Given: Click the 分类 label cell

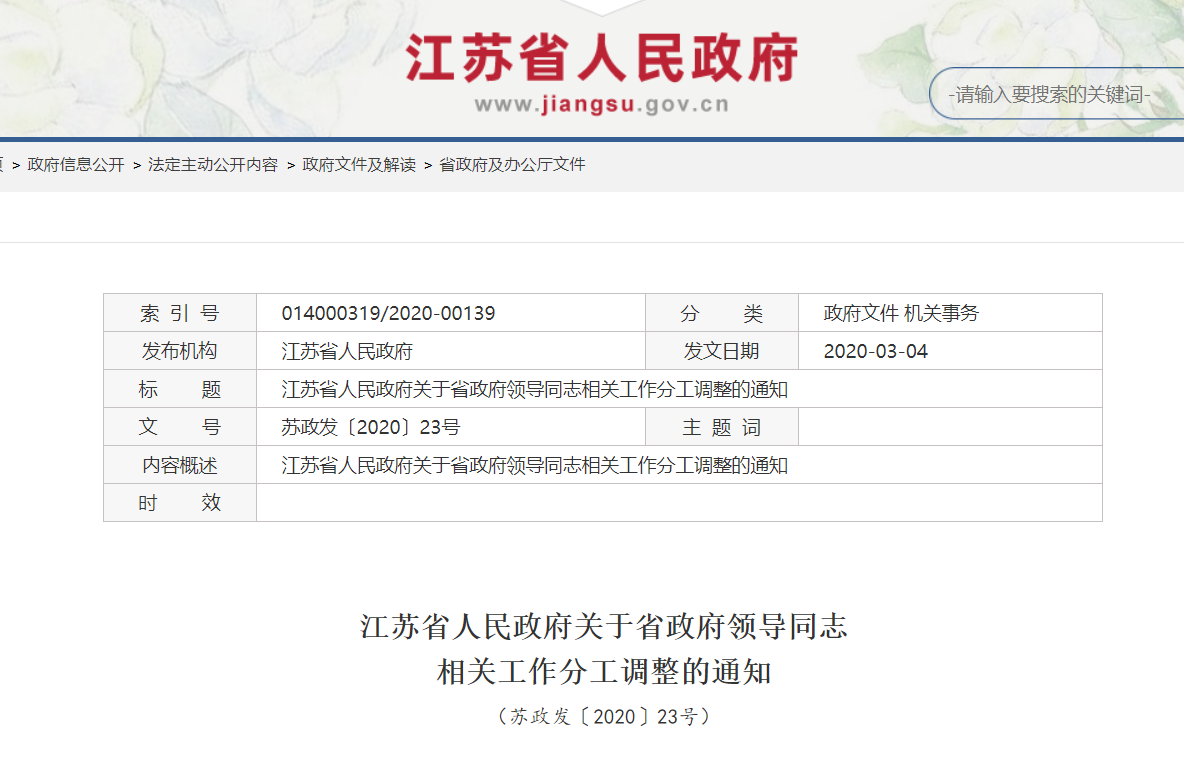Looking at the screenshot, I should coord(721,314).
